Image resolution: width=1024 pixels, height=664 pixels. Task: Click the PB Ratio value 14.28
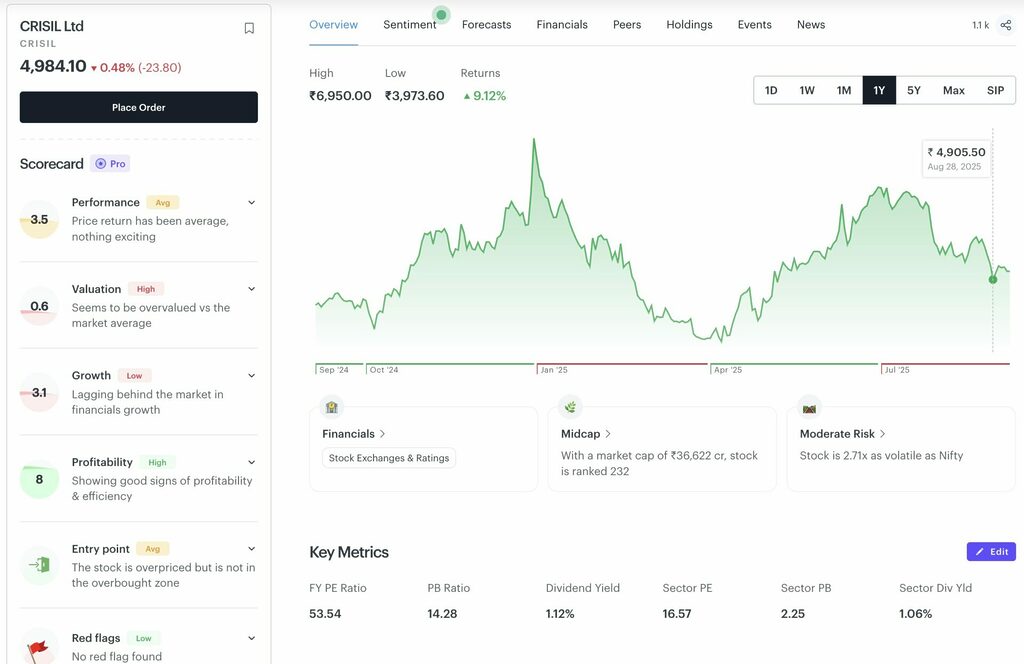(442, 614)
